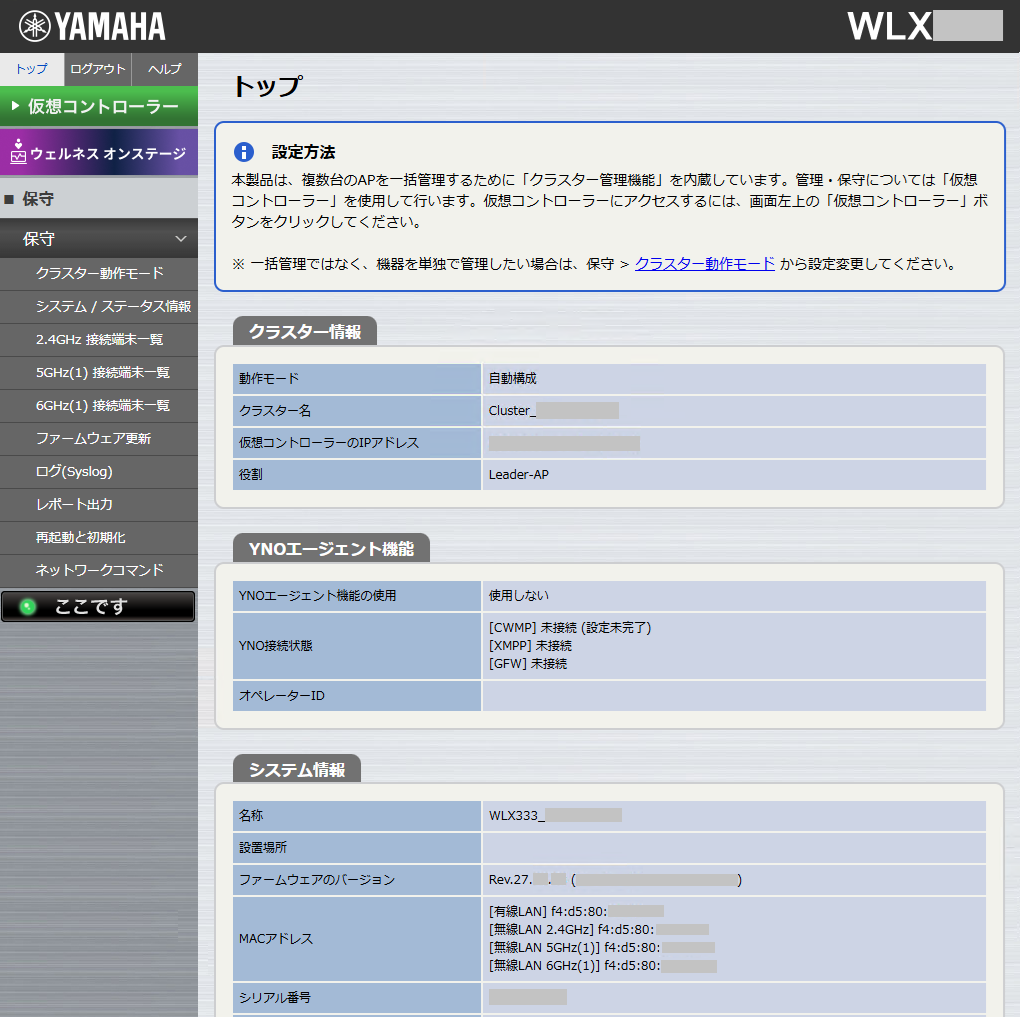This screenshot has height=1017, width=1020.
Task: Open ファームウェア更新 page
Action: pos(99,439)
